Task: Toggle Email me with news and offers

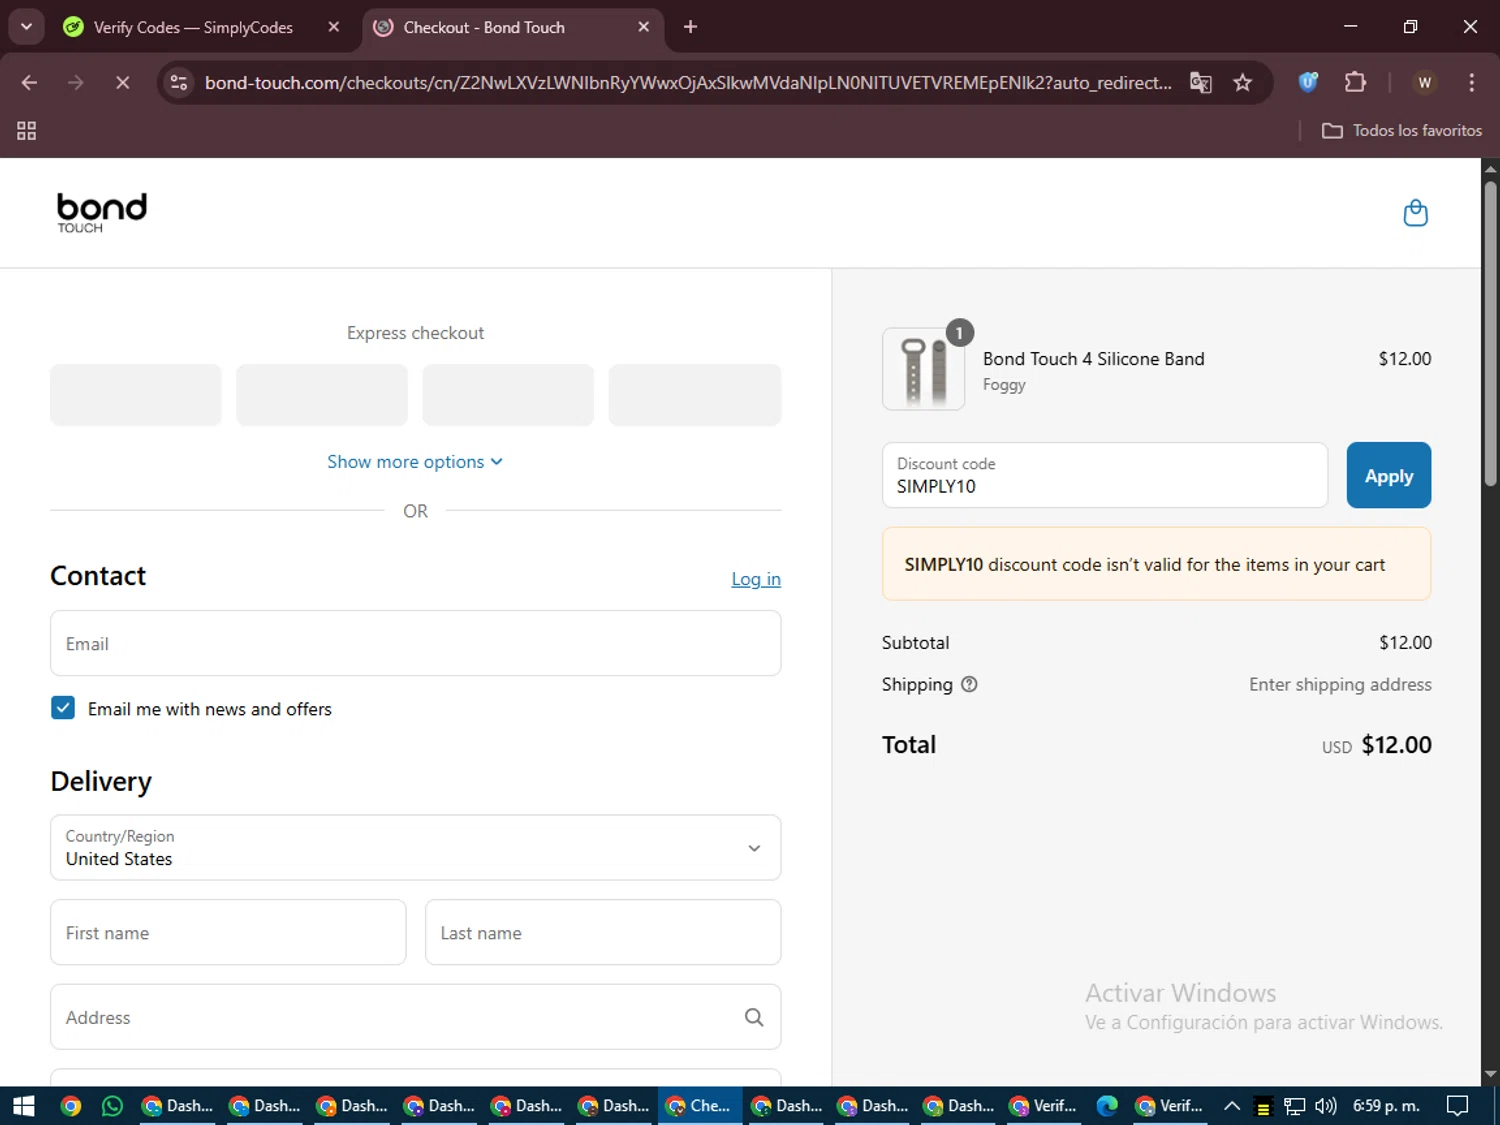Action: click(x=63, y=708)
